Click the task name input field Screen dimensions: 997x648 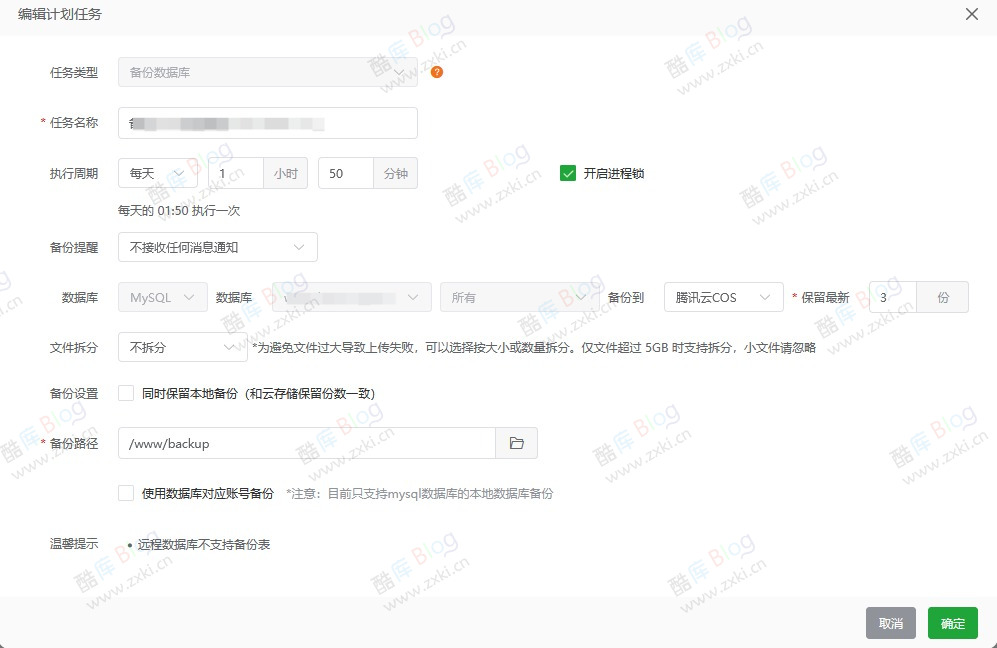click(267, 122)
